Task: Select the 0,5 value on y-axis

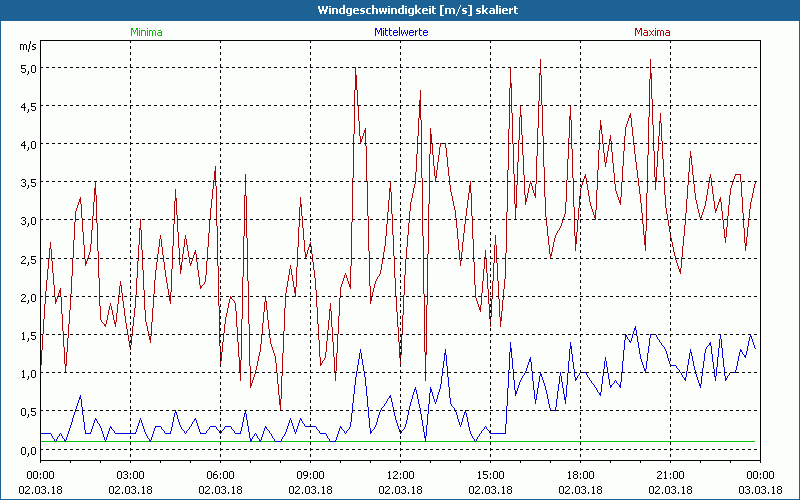Action: (x=26, y=412)
